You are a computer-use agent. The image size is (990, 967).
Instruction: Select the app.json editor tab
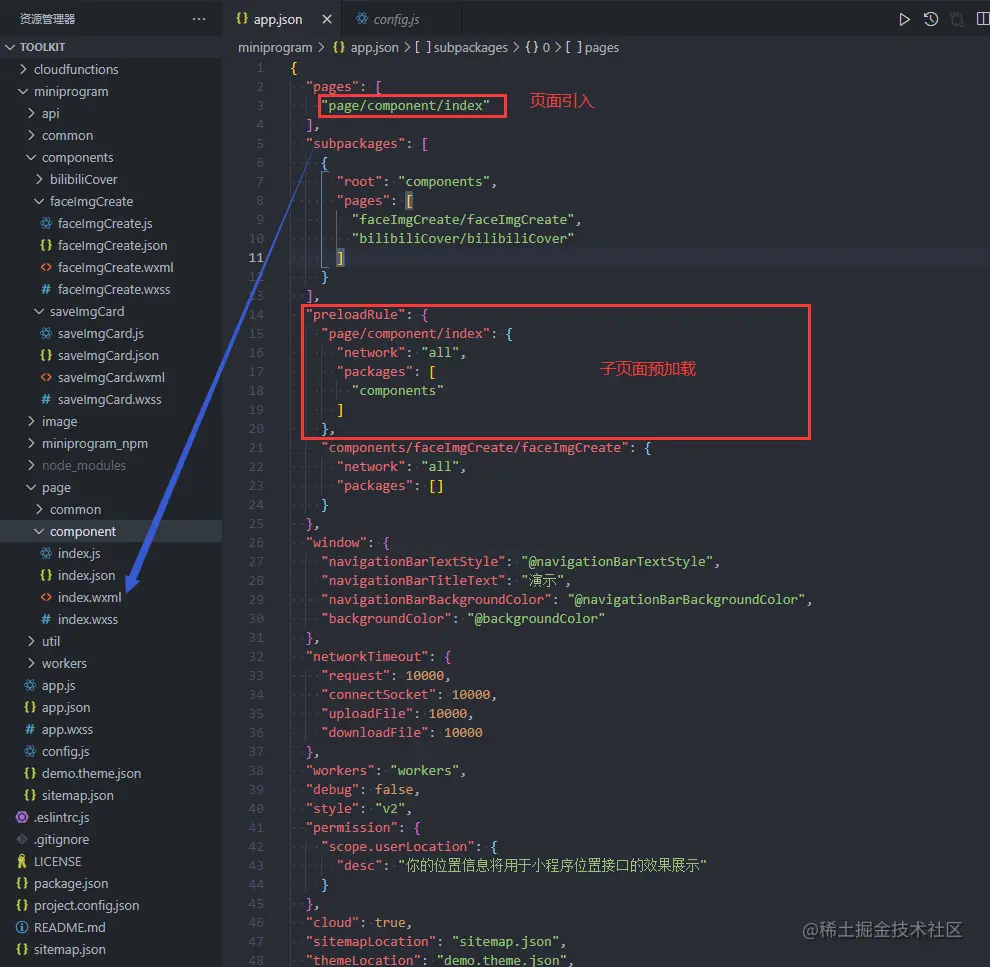click(277, 20)
